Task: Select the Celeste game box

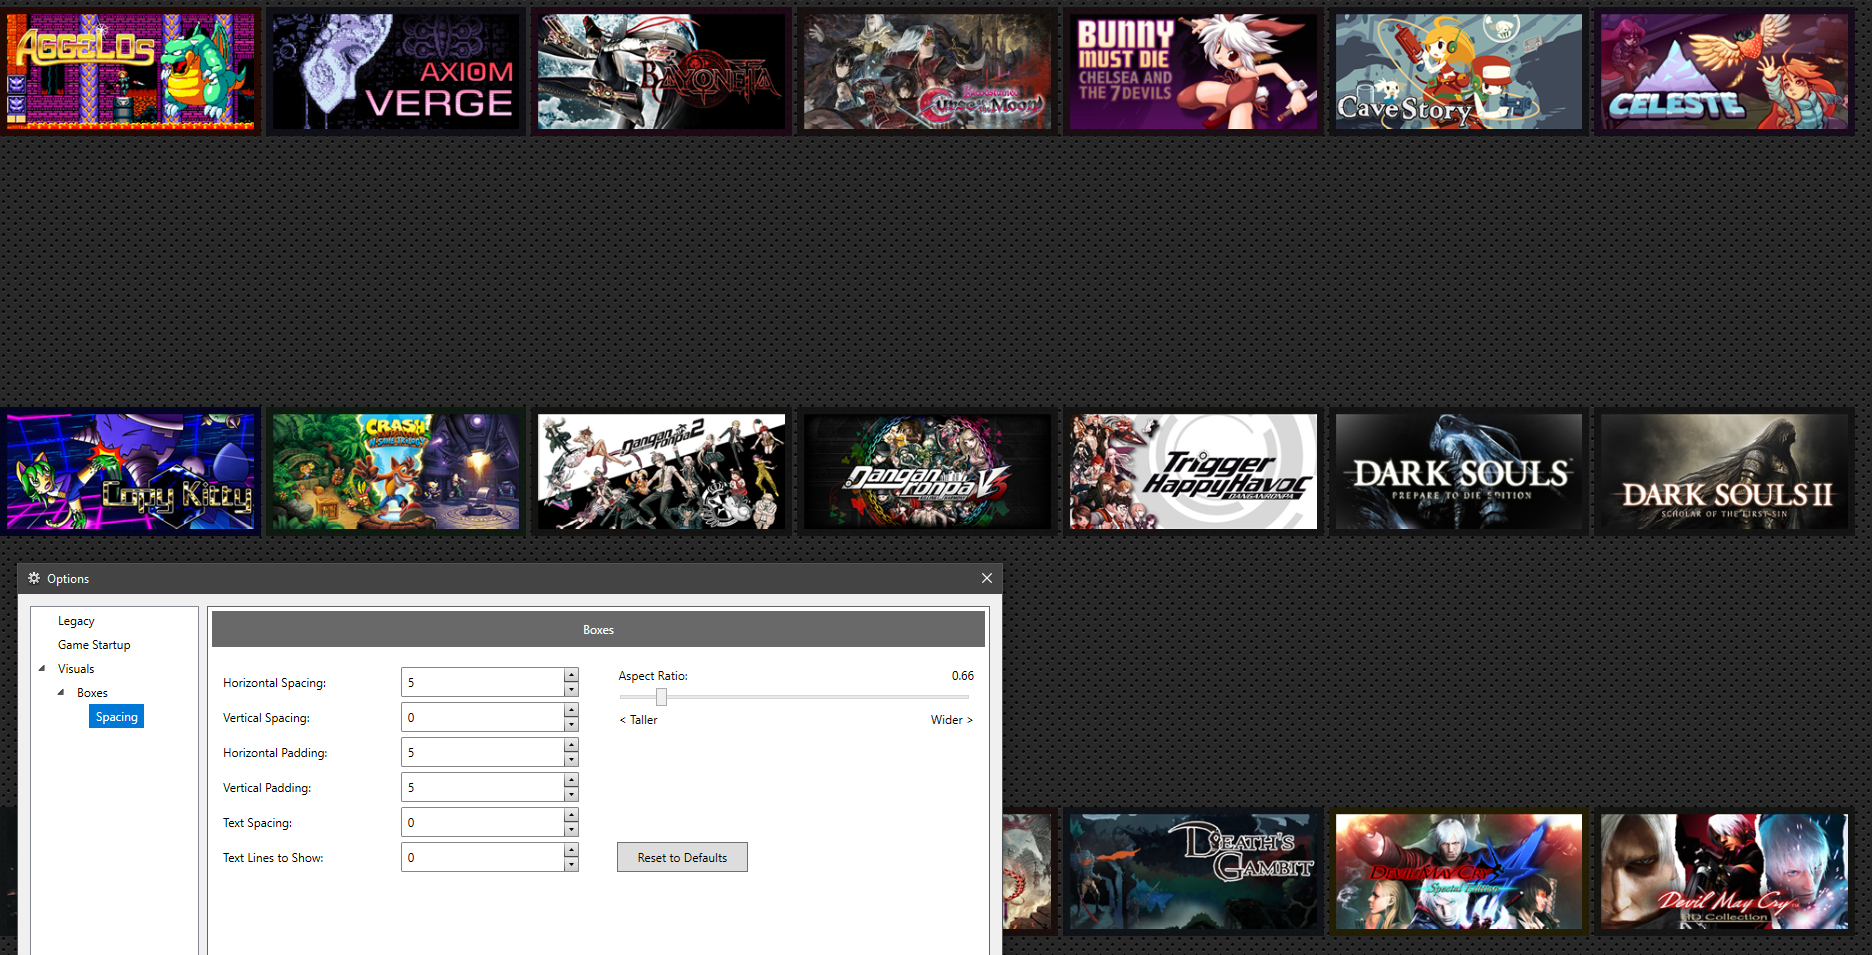Action: click(x=1724, y=71)
